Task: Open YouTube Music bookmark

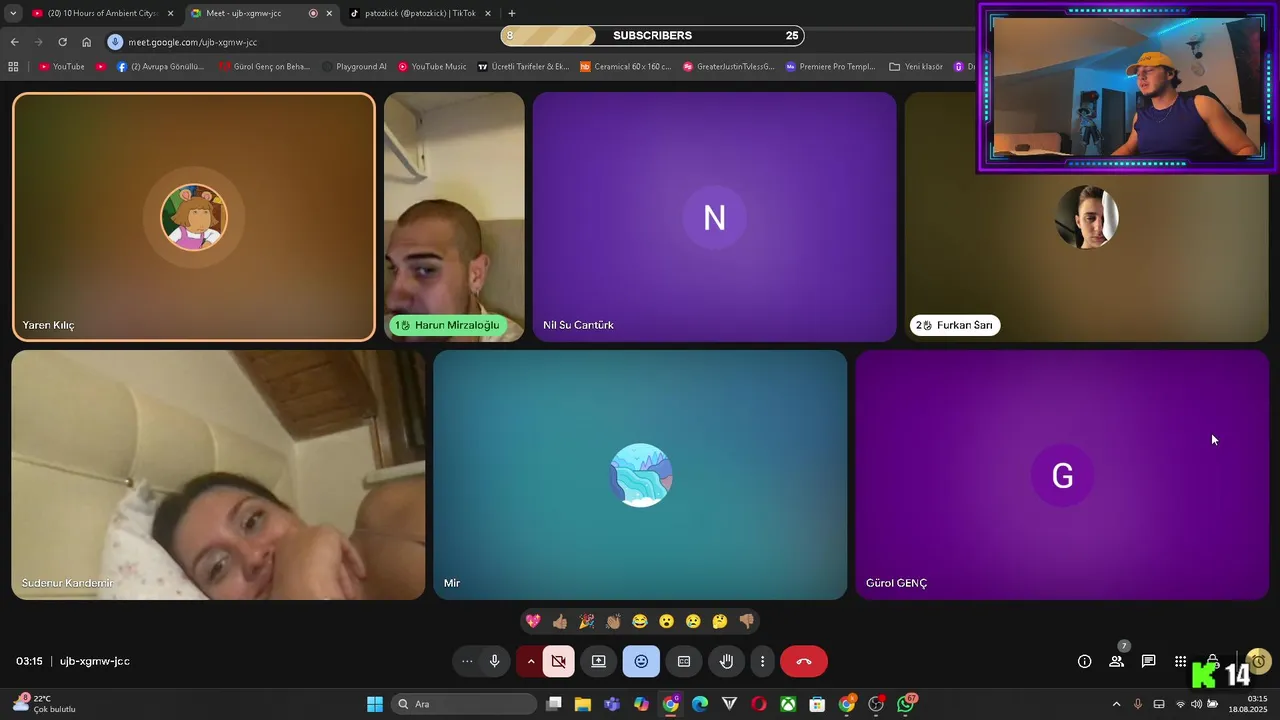Action: pyautogui.click(x=432, y=67)
